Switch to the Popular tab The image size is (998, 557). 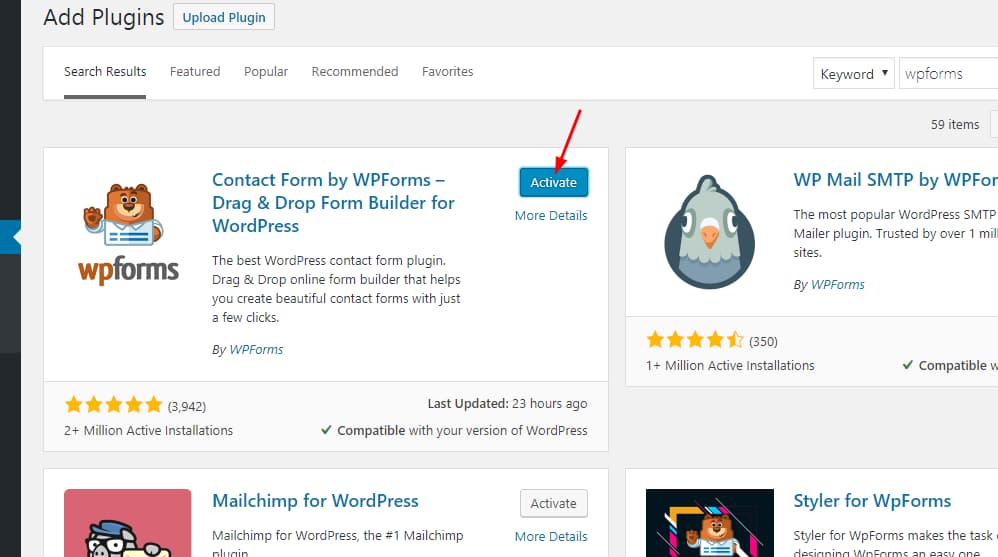pyautogui.click(x=266, y=72)
